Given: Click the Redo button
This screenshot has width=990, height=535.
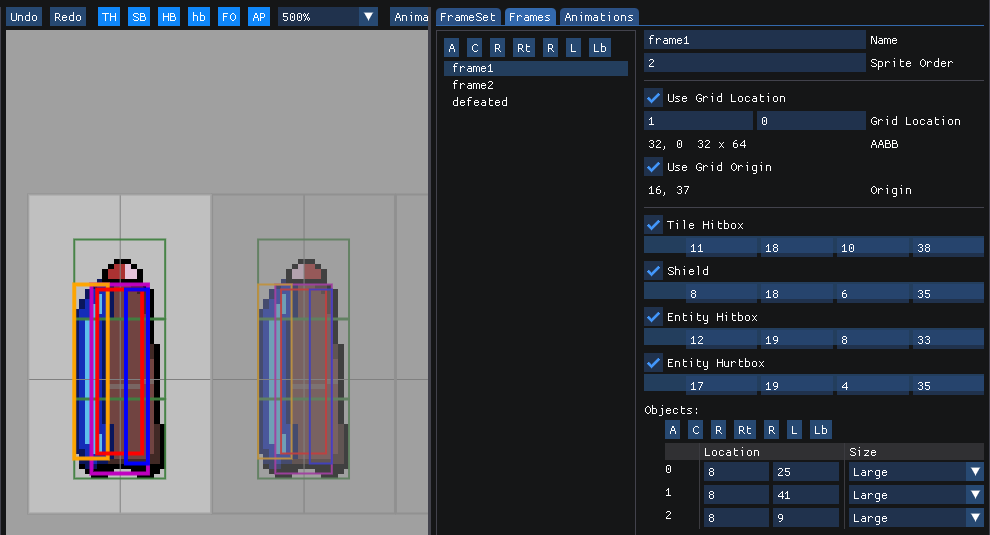Looking at the screenshot, I should [68, 17].
